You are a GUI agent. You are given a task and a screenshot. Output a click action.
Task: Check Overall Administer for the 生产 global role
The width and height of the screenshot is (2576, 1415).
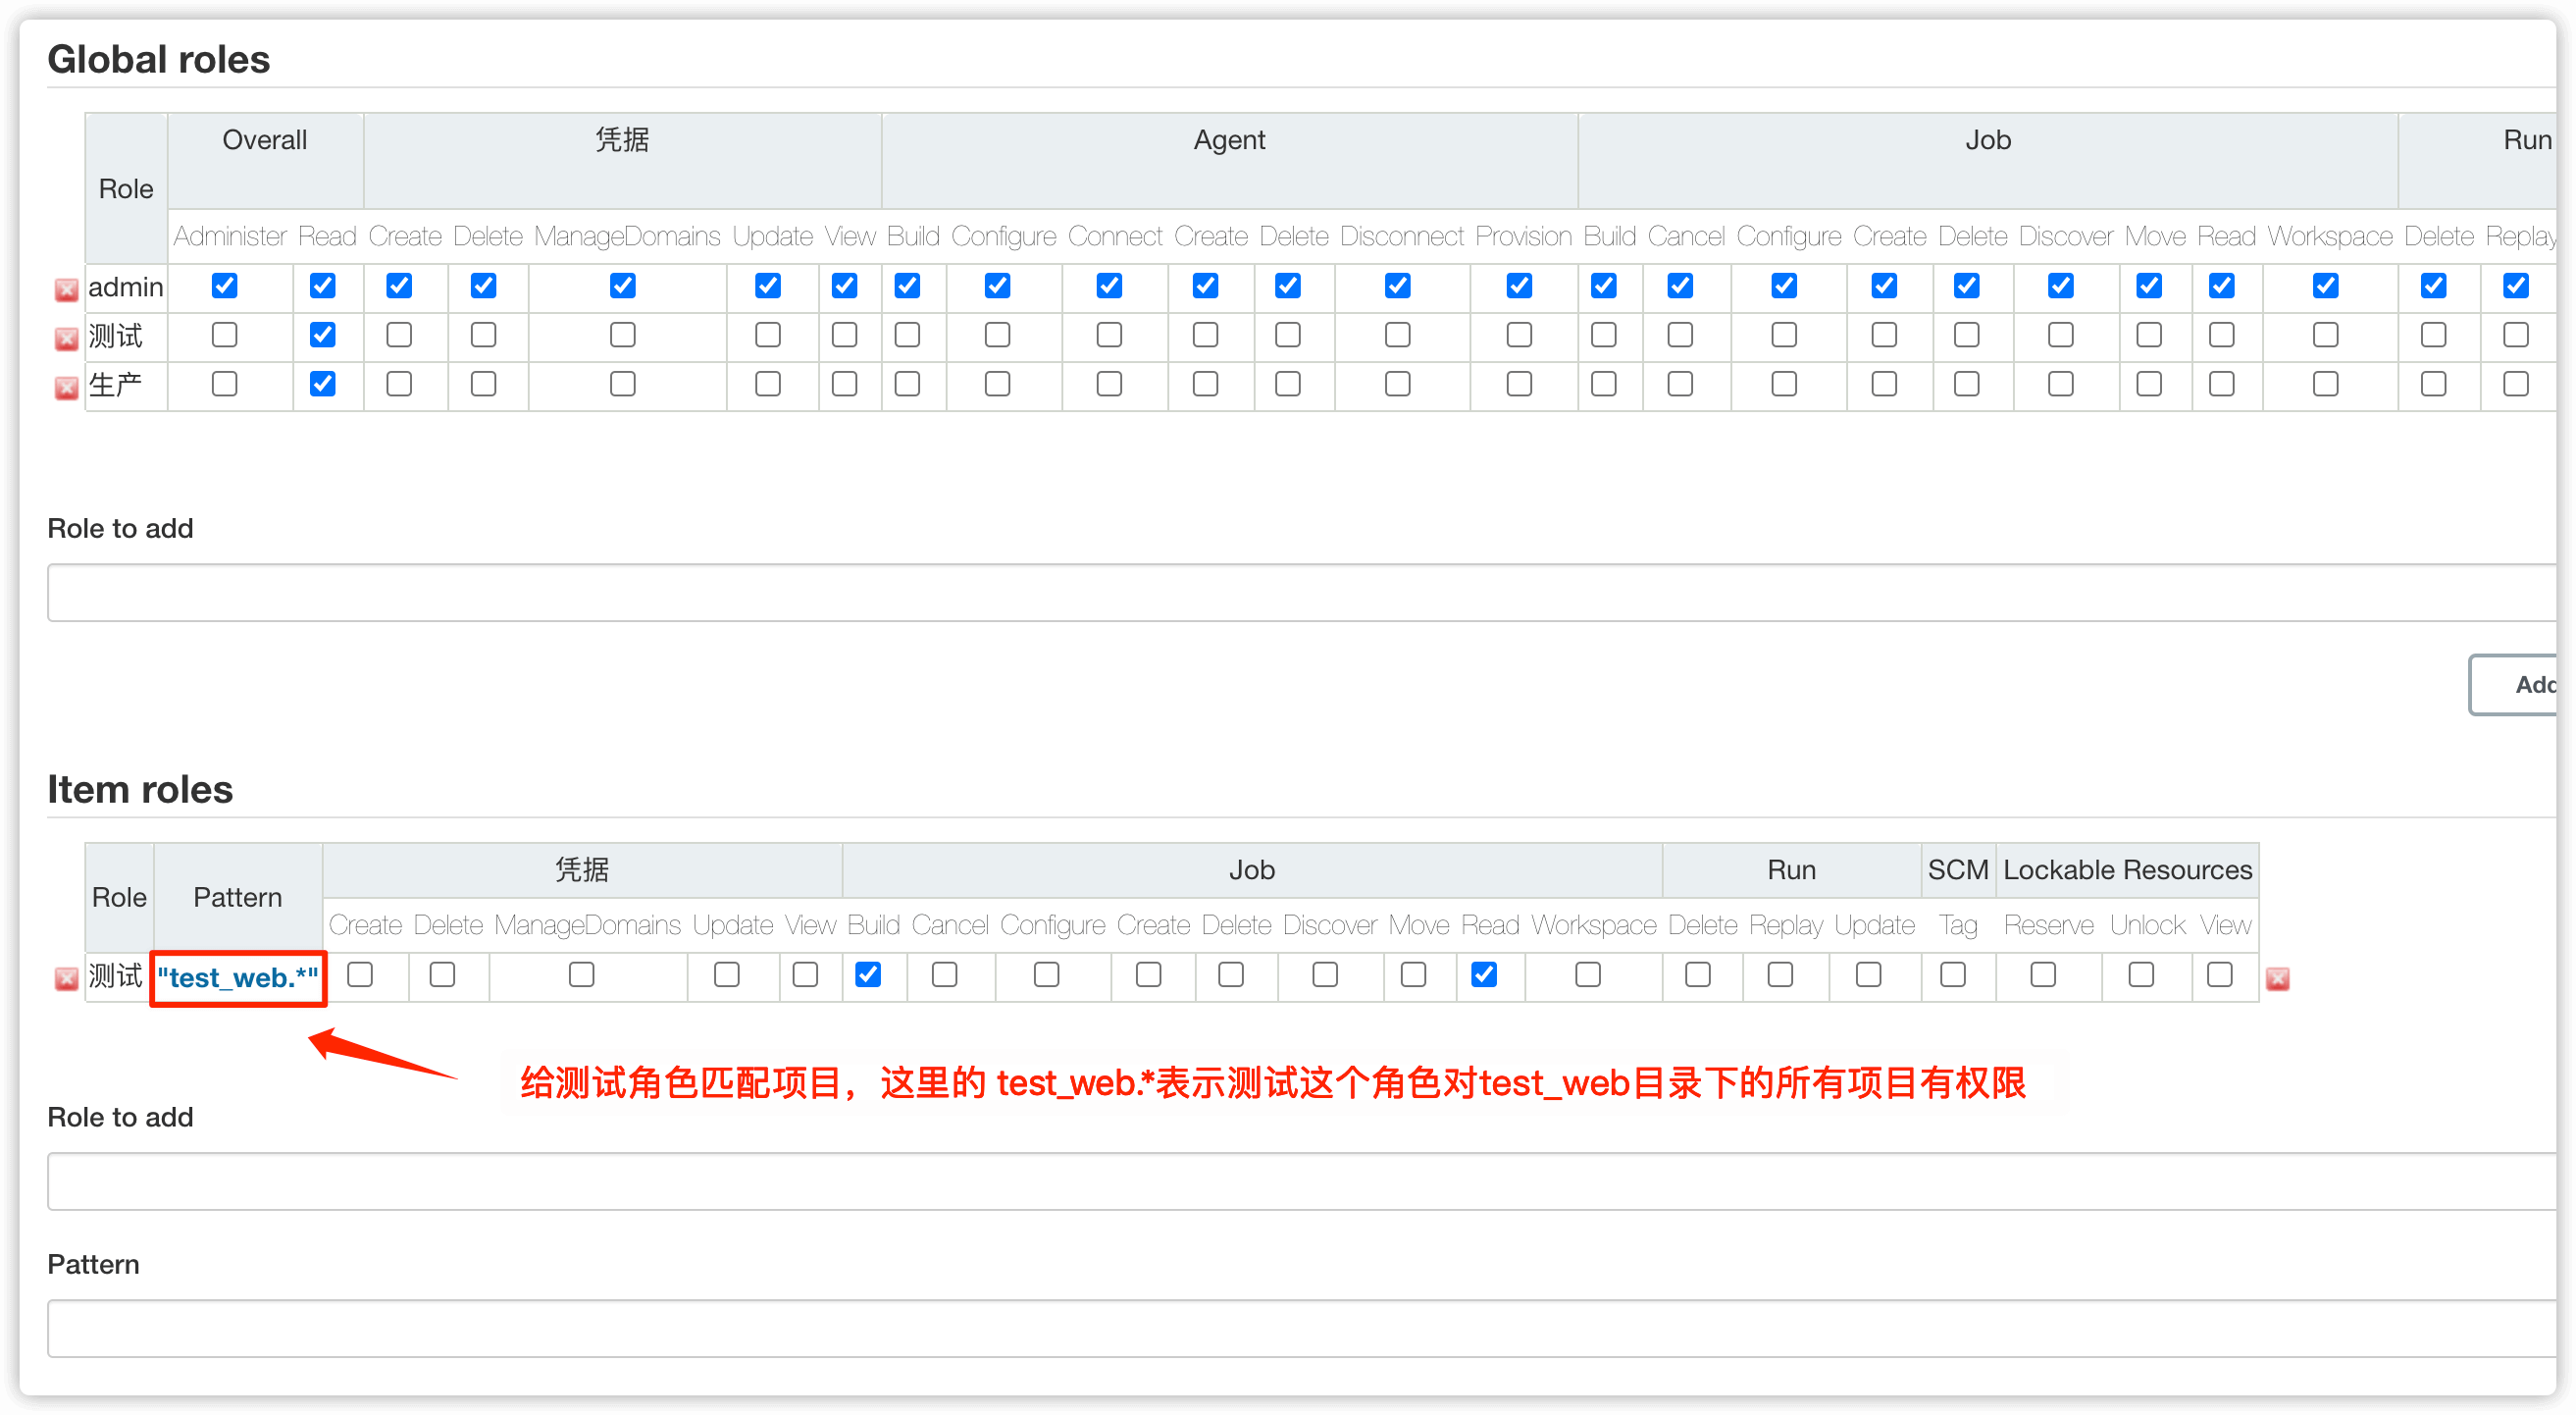point(225,384)
